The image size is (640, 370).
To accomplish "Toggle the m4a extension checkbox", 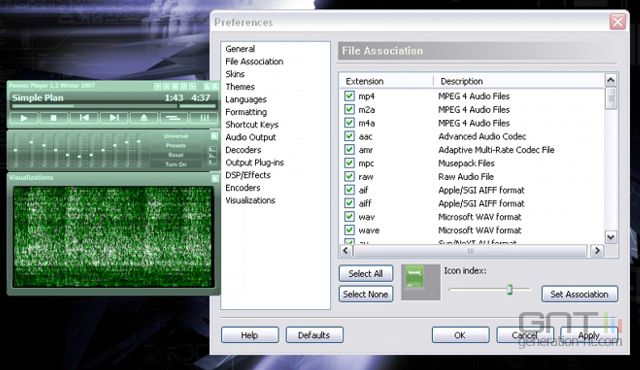I will click(349, 123).
